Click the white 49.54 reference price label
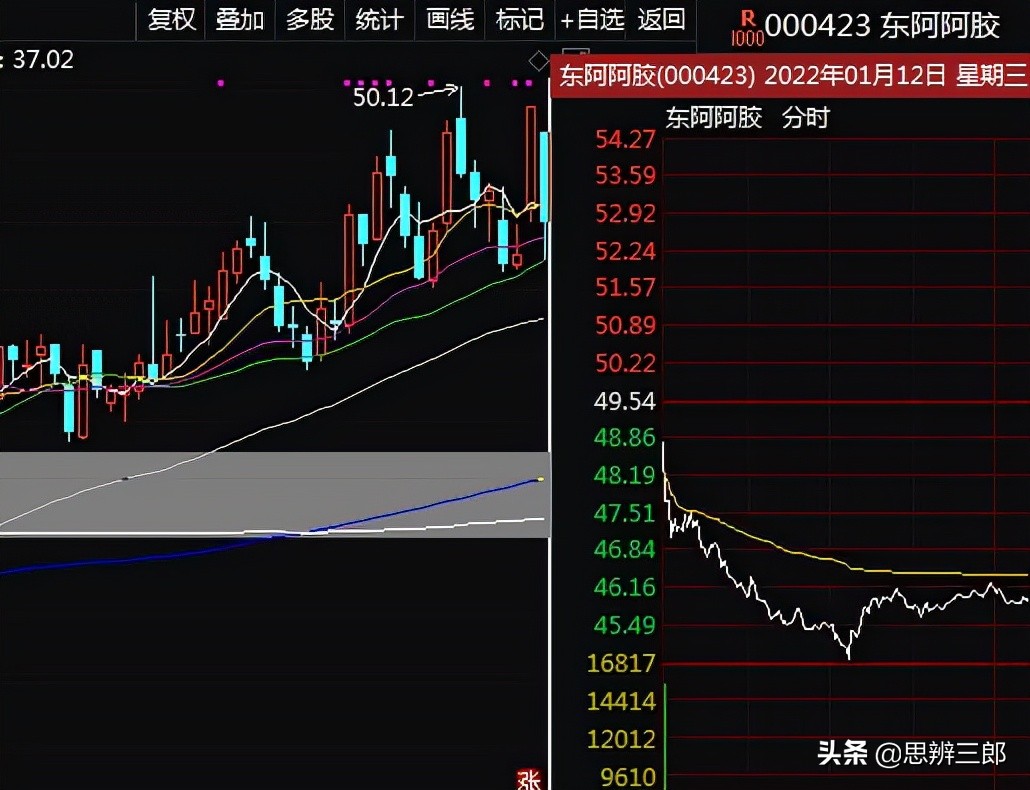The image size is (1030, 790). [625, 401]
